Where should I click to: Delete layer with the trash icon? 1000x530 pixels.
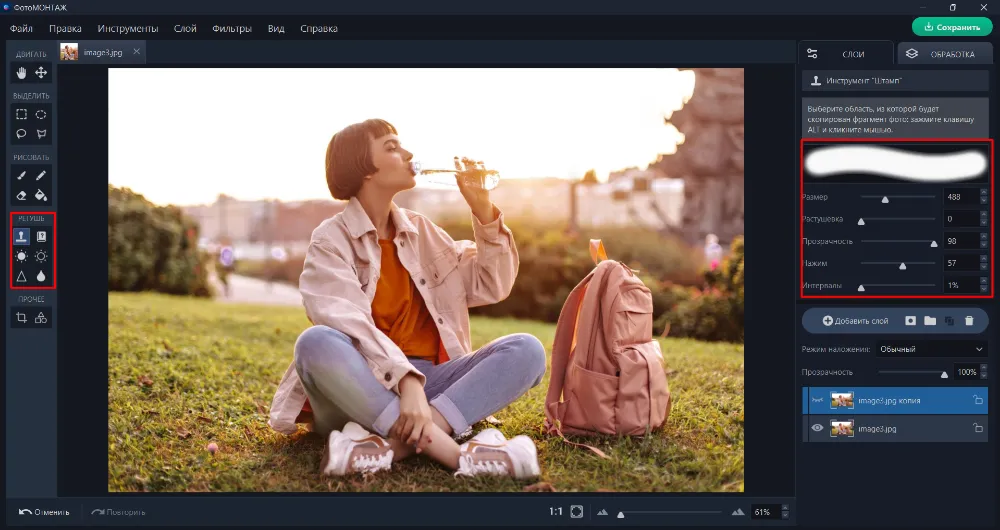(968, 321)
